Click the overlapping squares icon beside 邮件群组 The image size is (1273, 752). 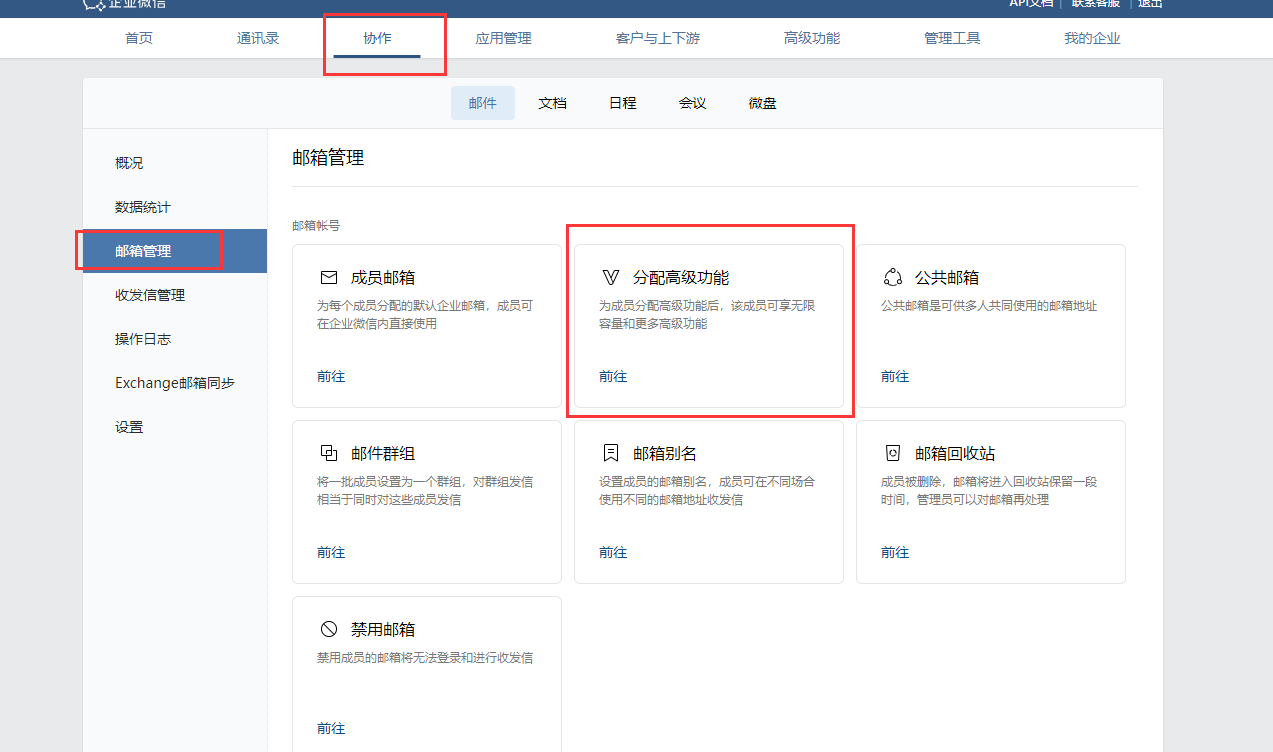(329, 453)
